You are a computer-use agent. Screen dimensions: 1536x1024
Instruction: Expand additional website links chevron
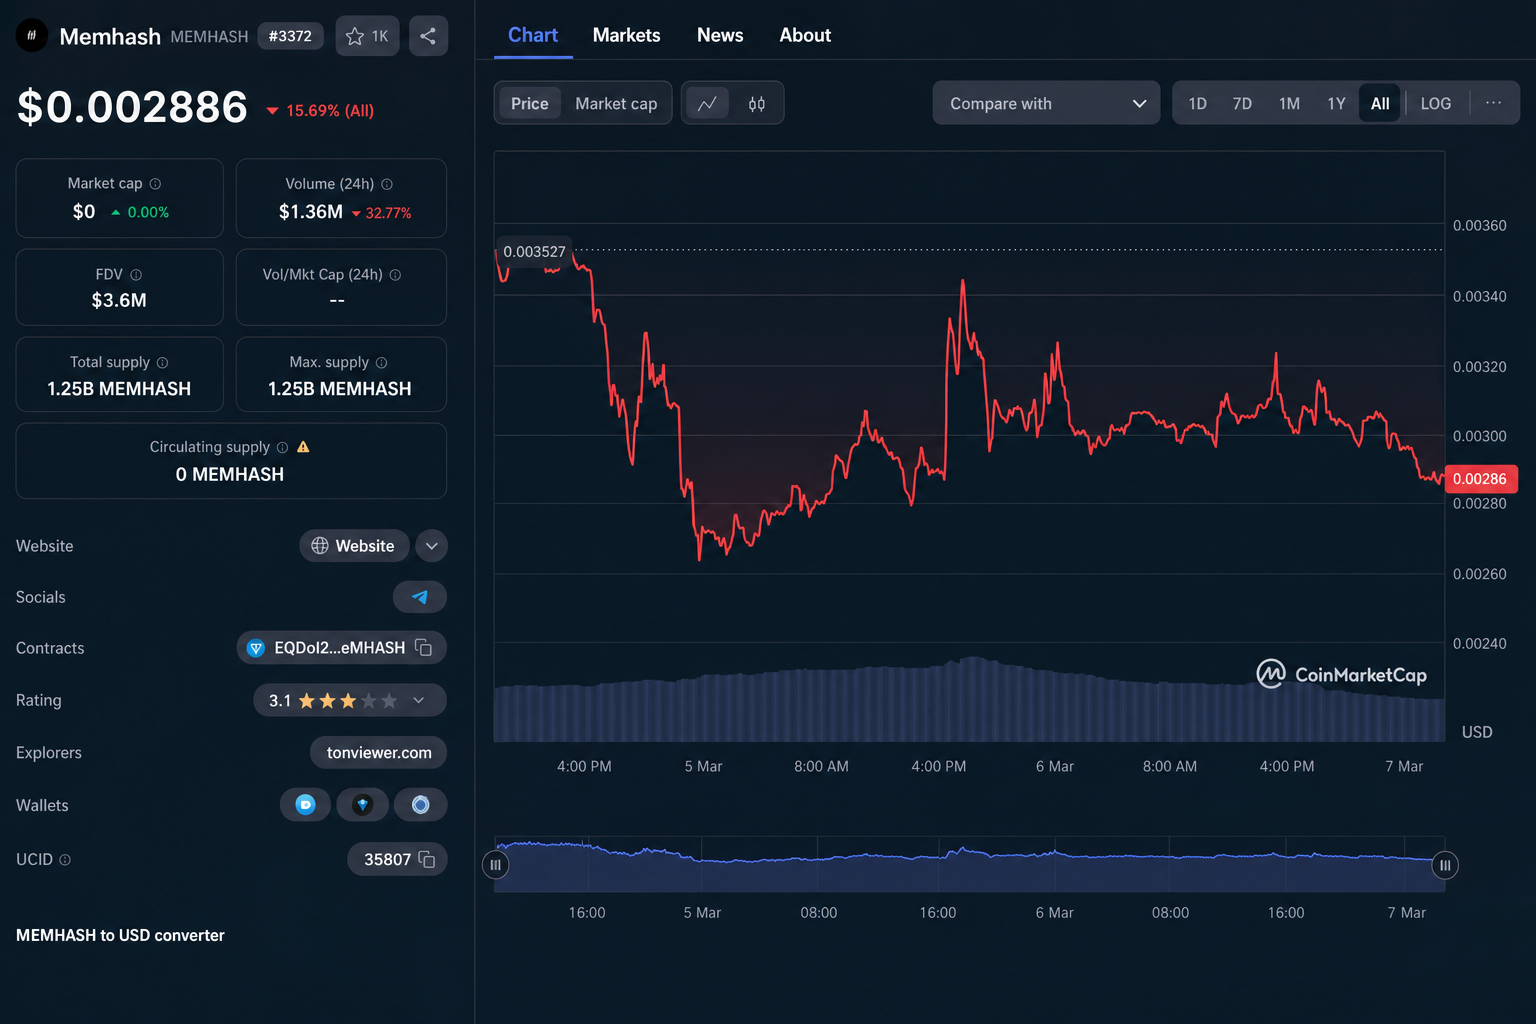(431, 546)
